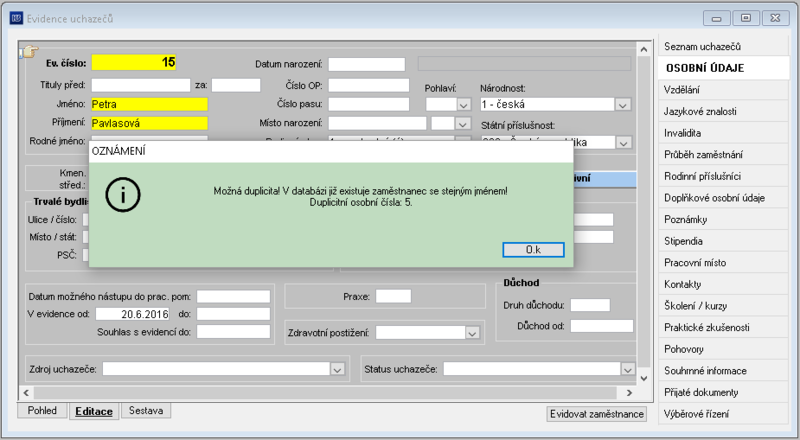Click the titles 'za' field
This screenshot has height=440, width=800.
pyautogui.click(x=236, y=85)
